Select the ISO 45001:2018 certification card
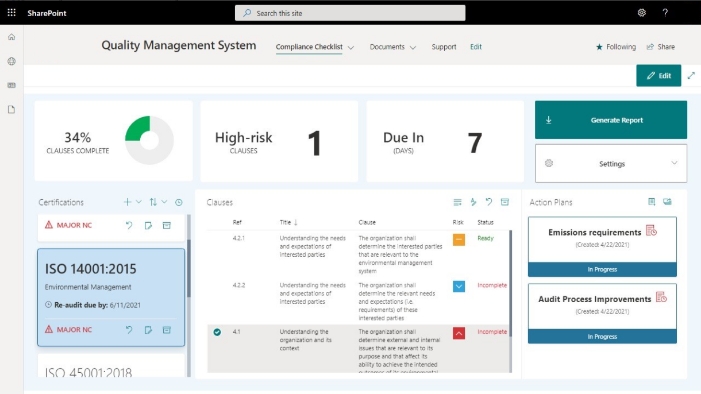 pyautogui.click(x=111, y=366)
